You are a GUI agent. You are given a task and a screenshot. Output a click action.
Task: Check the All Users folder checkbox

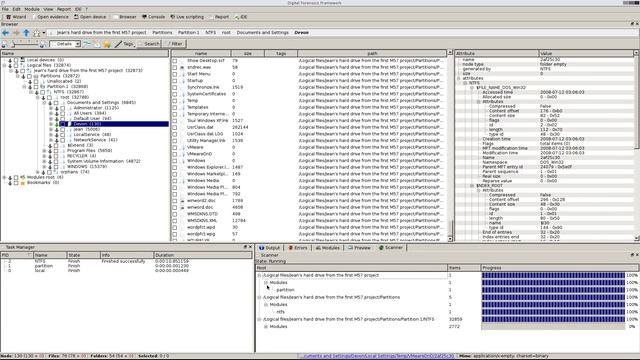pos(63,113)
